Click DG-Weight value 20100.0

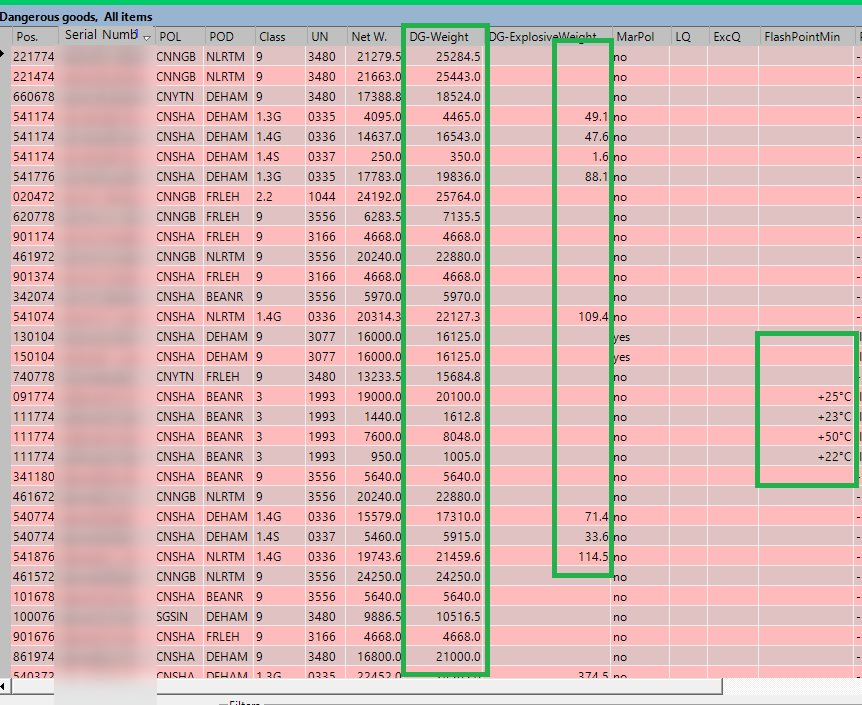[458, 396]
